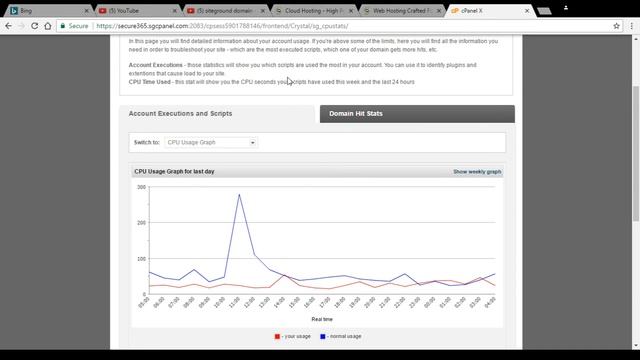Click the scrollbar down arrow
The image size is (640, 360).
(636, 346)
